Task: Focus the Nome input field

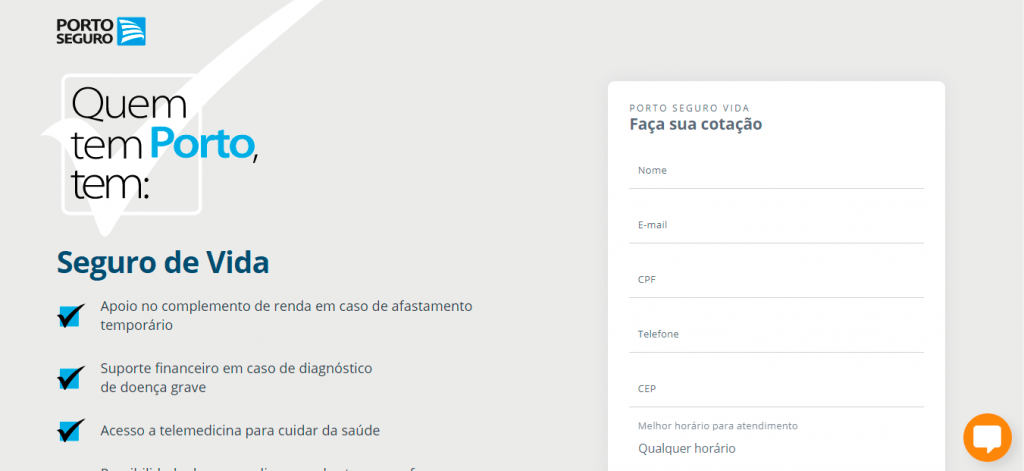Action: [x=776, y=171]
